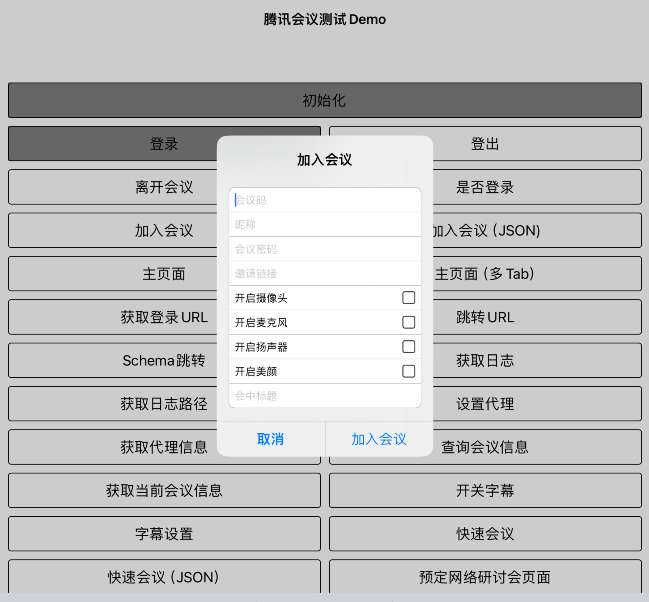This screenshot has height=602, width=649.
Task: Open the 预定网络研讨会页面 button
Action: click(x=485, y=577)
